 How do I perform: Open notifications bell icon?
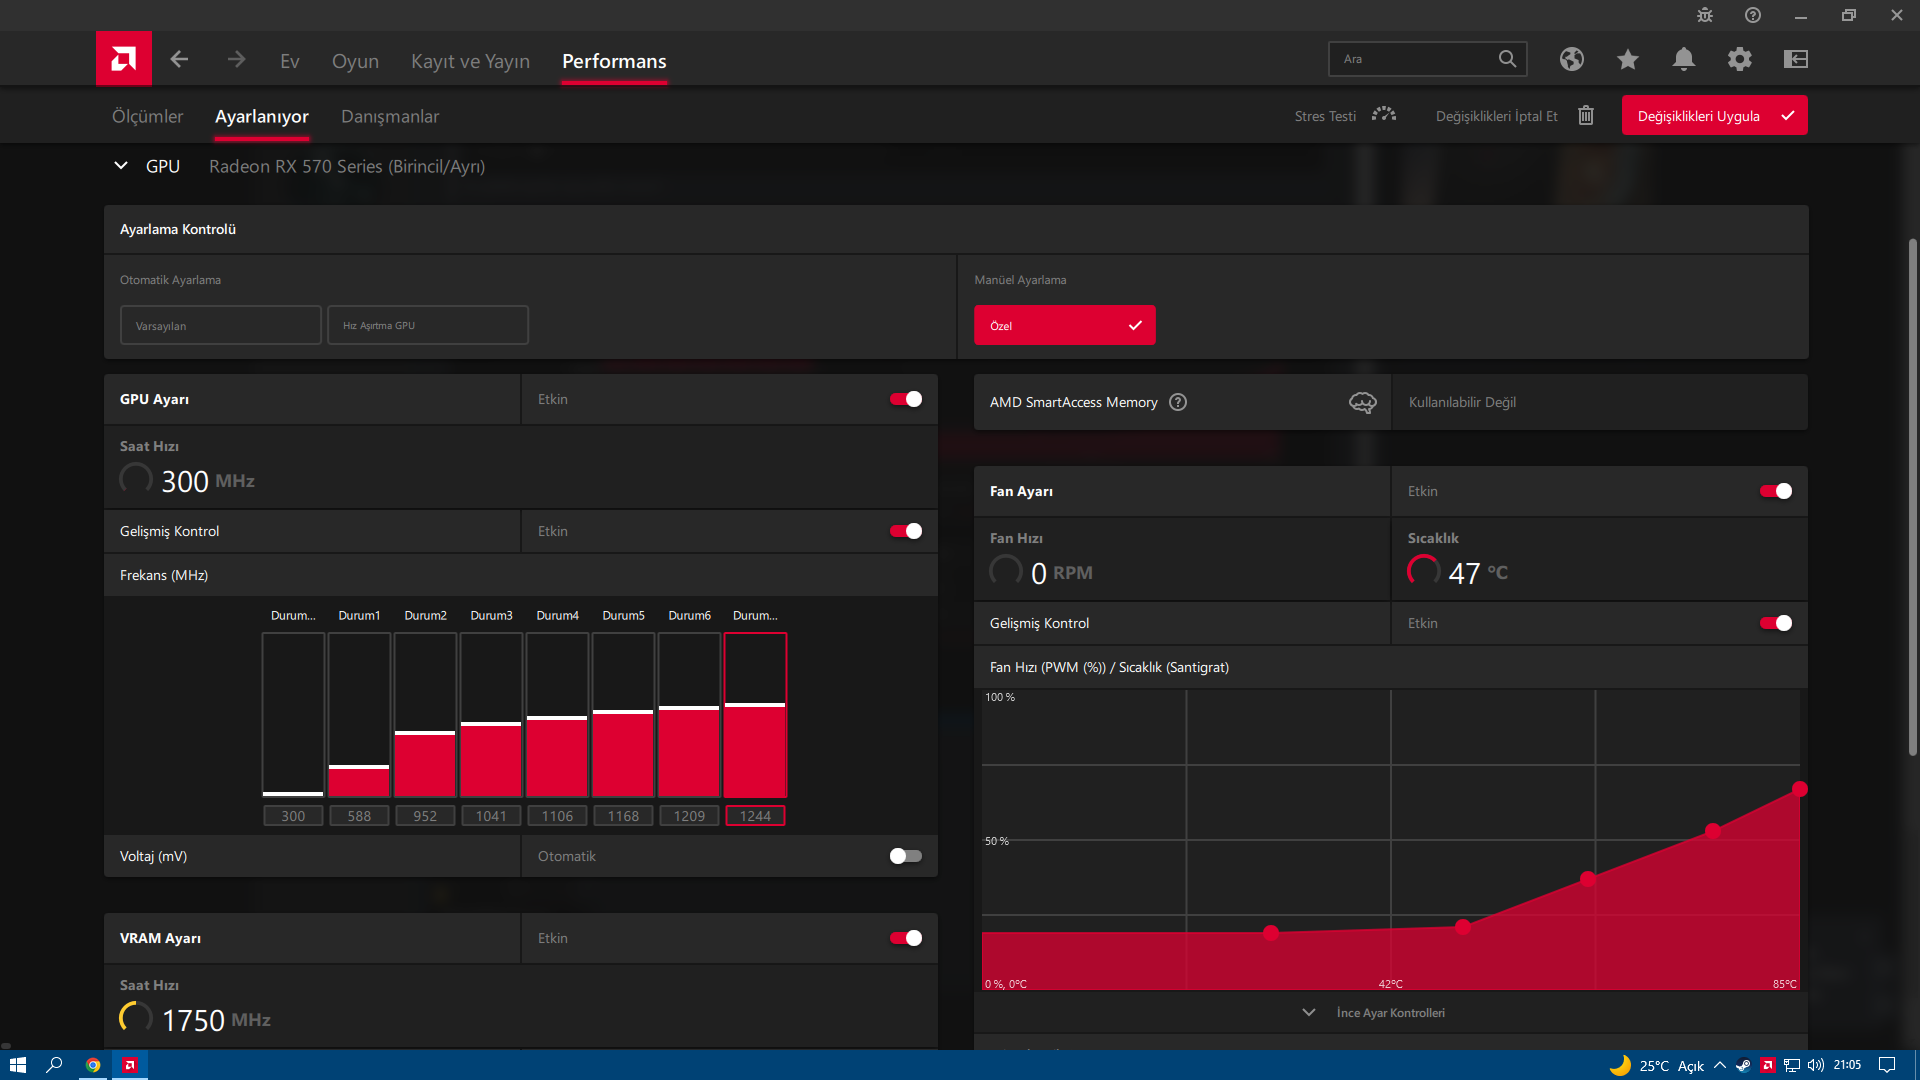pyautogui.click(x=1683, y=59)
